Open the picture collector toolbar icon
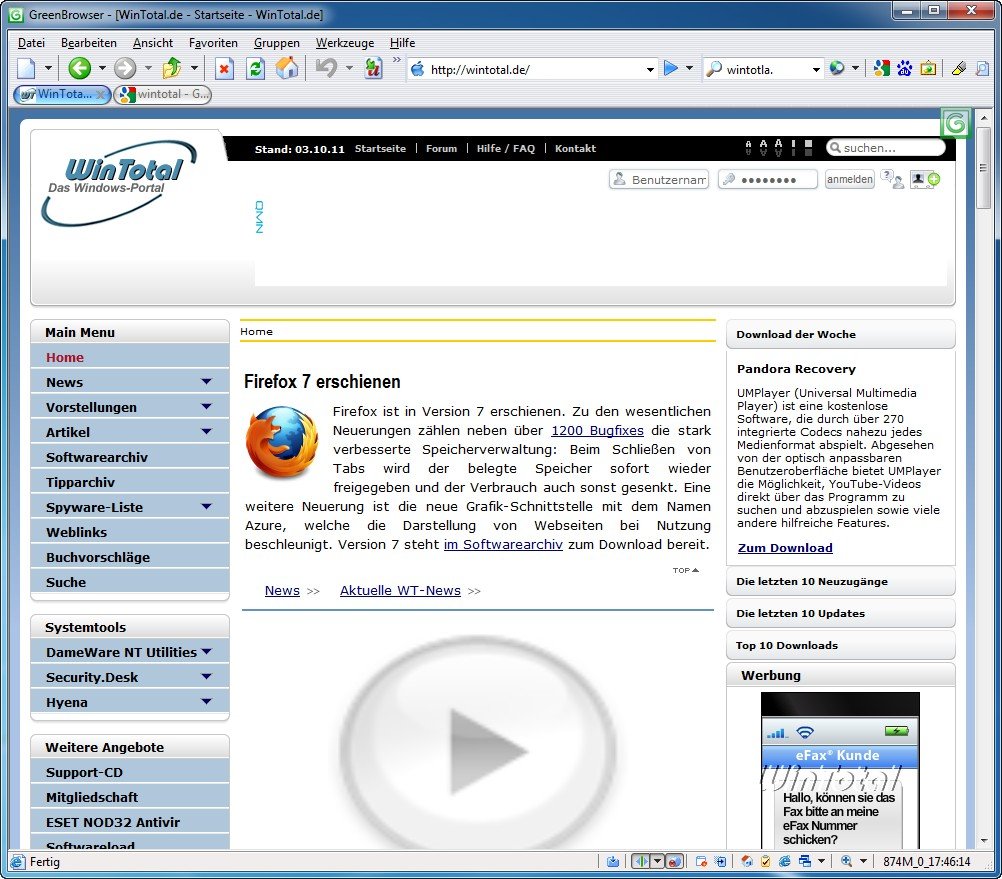 [x=928, y=68]
